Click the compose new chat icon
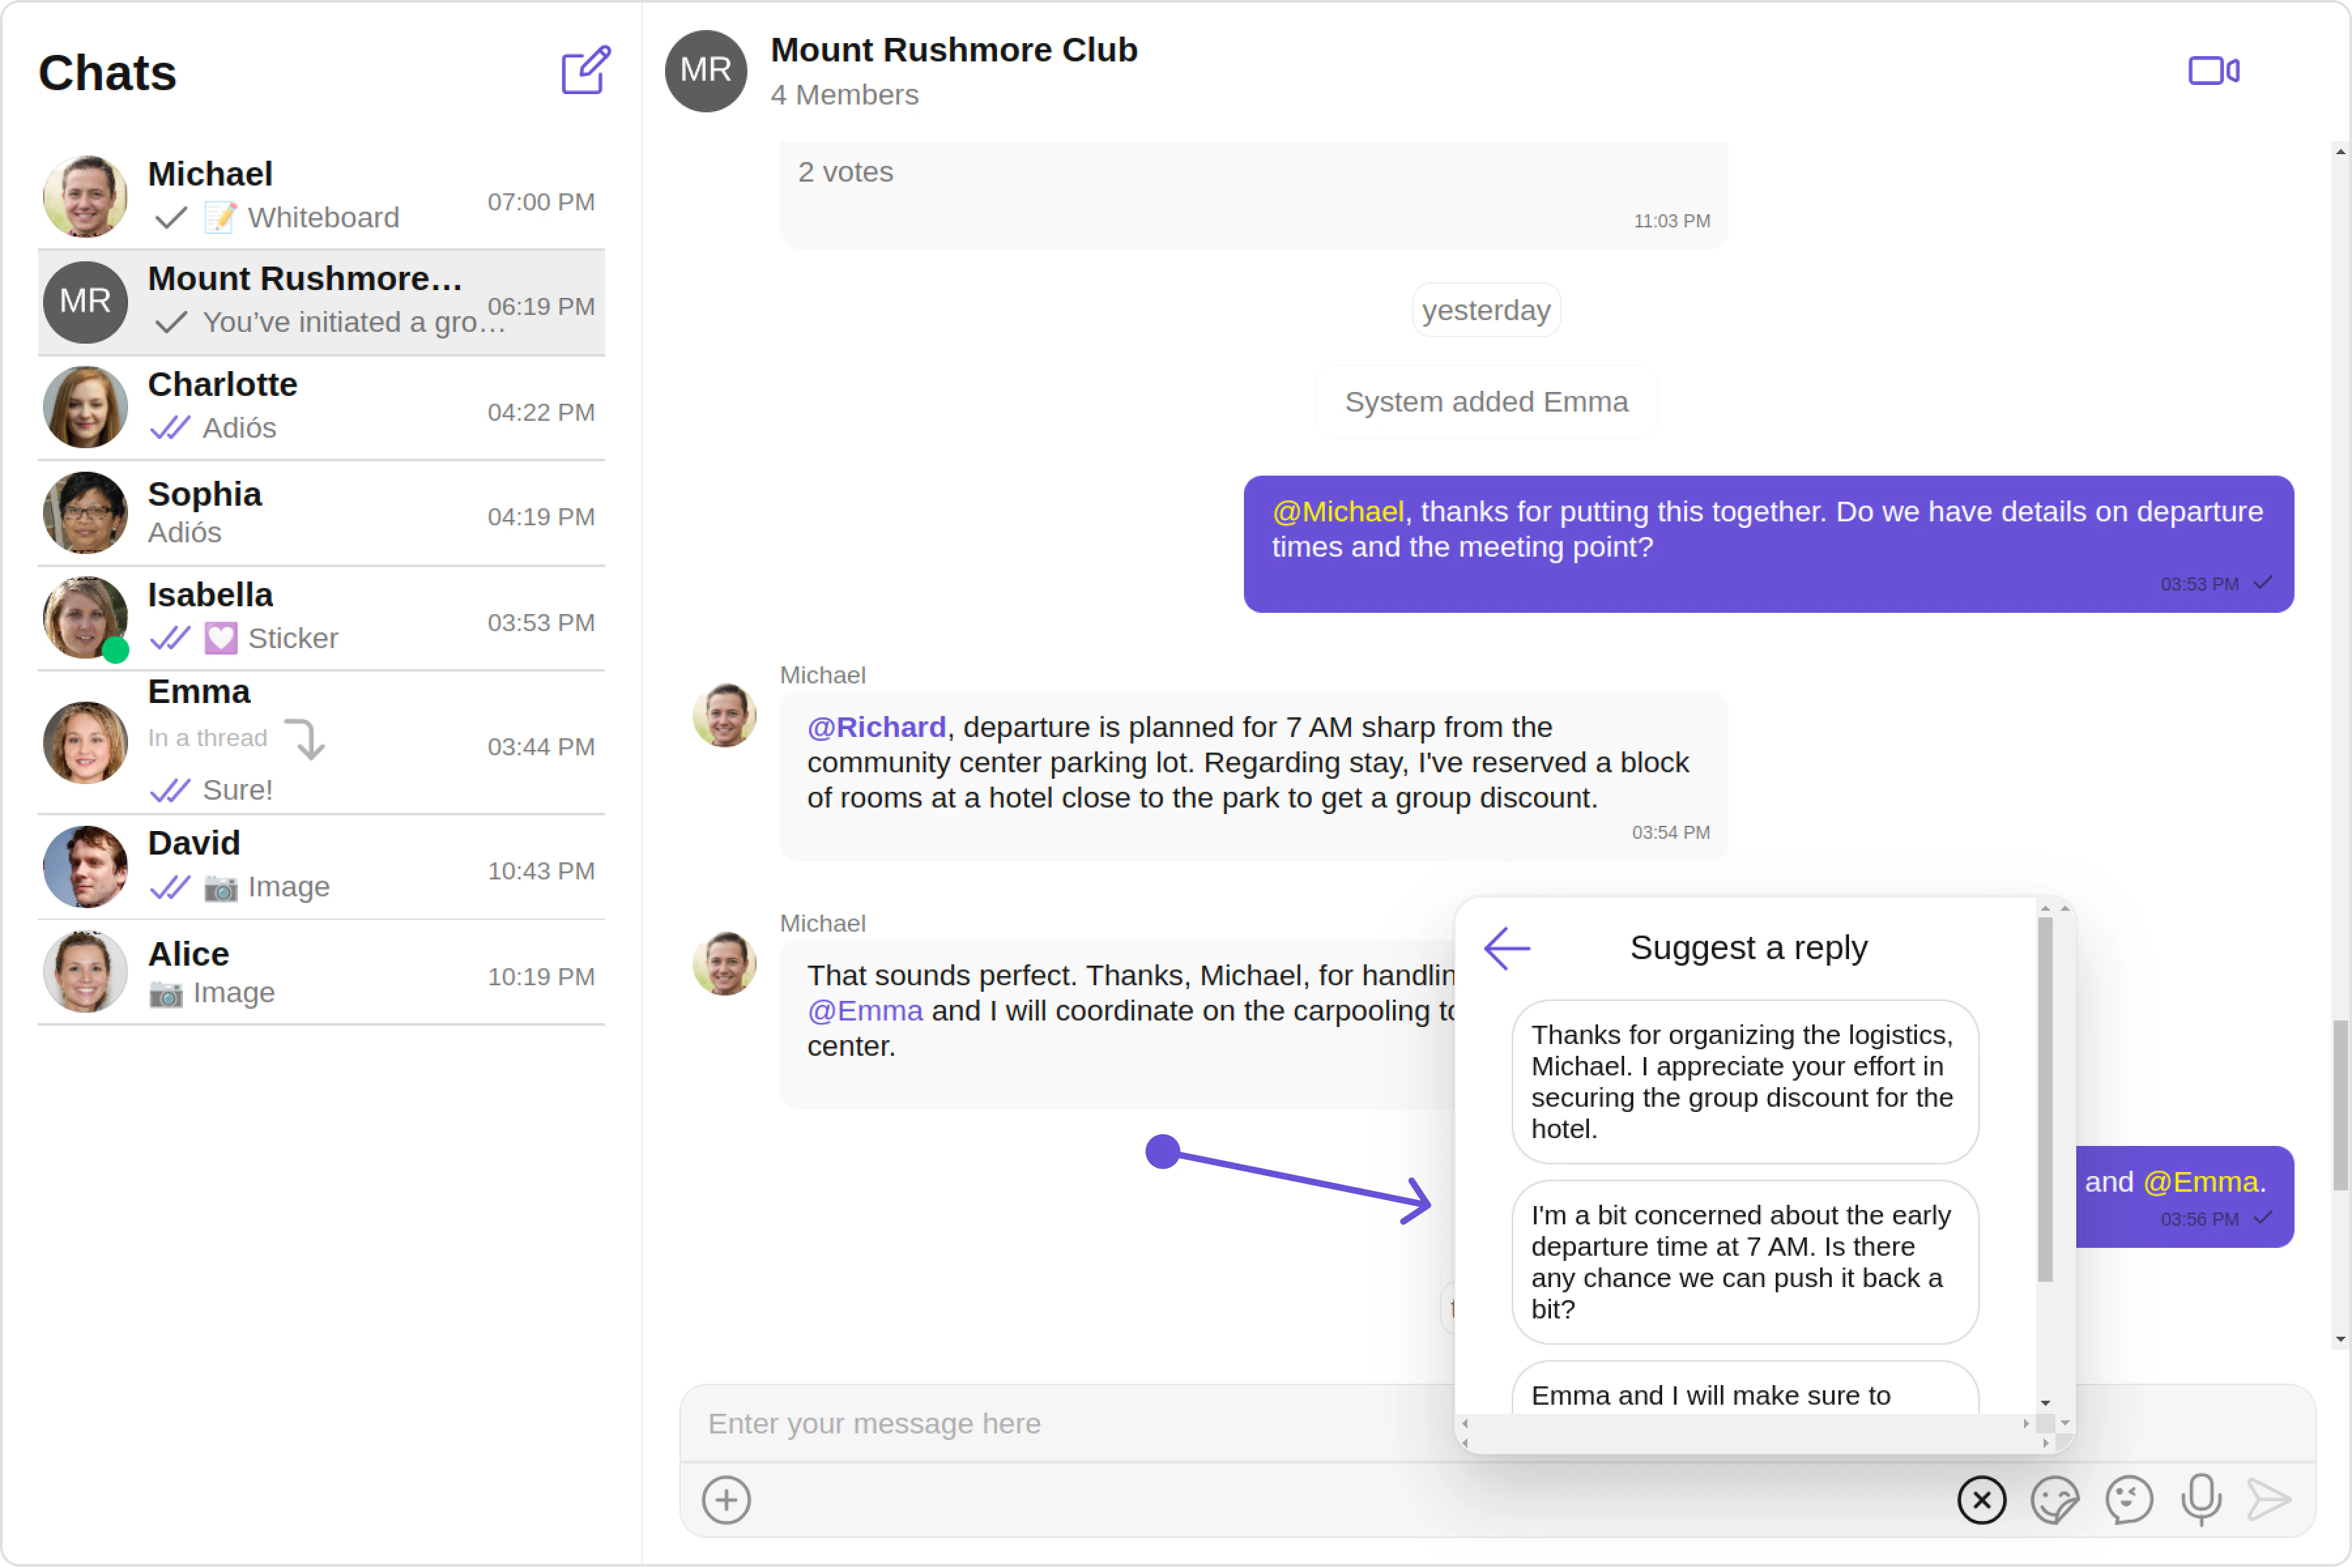 click(585, 70)
